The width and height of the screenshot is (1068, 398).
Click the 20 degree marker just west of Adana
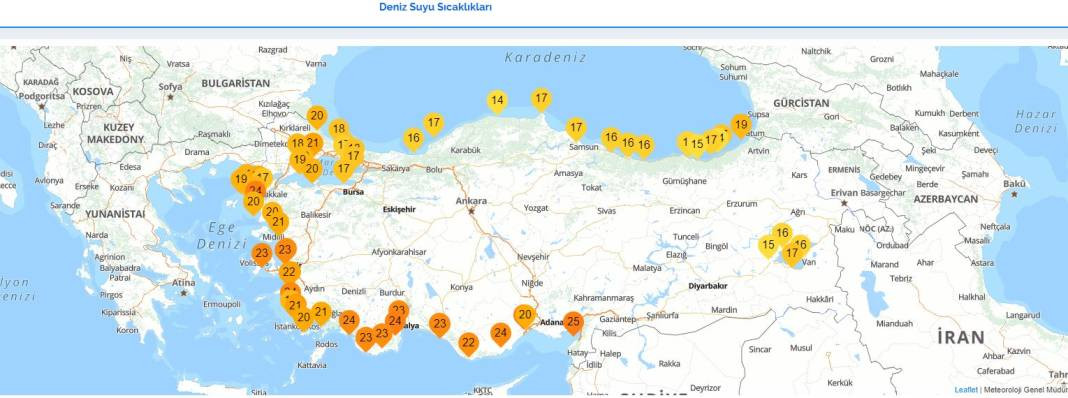point(524,316)
